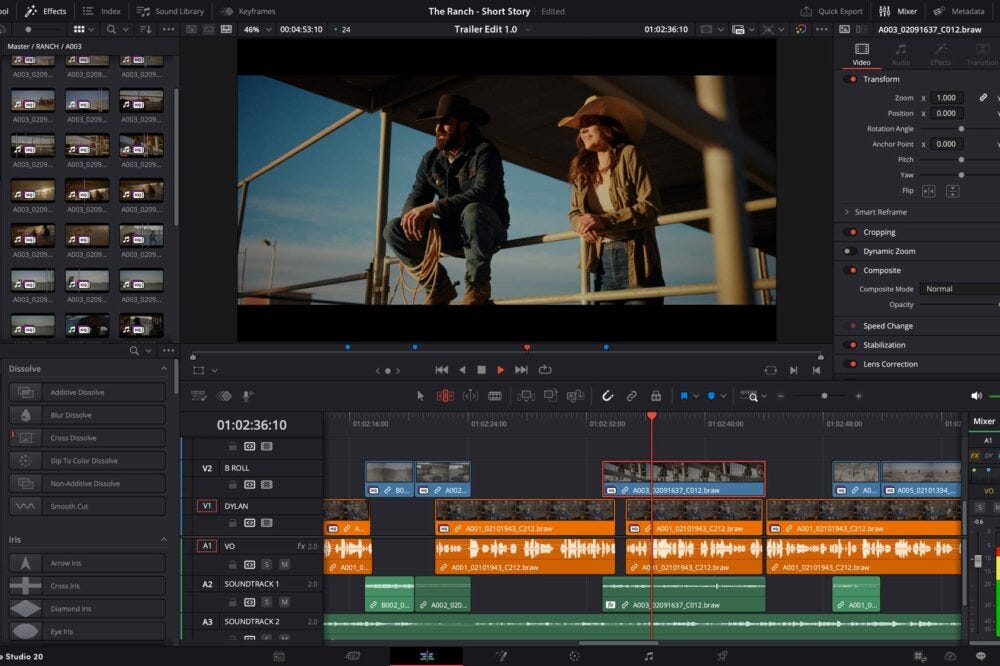Collapse the Iris transitions category

(x=164, y=540)
